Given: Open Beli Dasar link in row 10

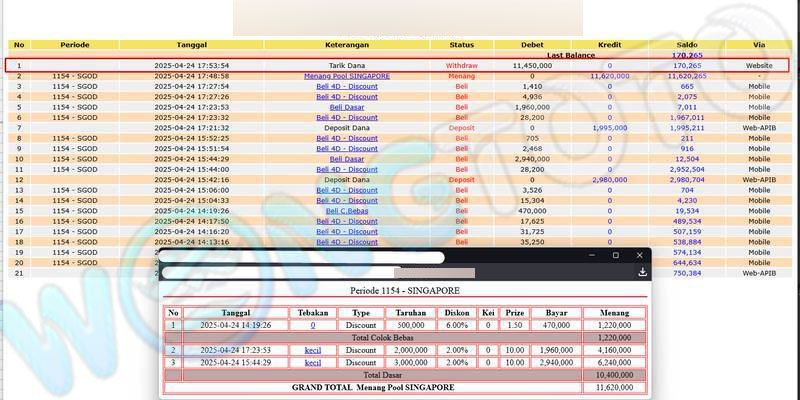Looking at the screenshot, I should tap(347, 159).
